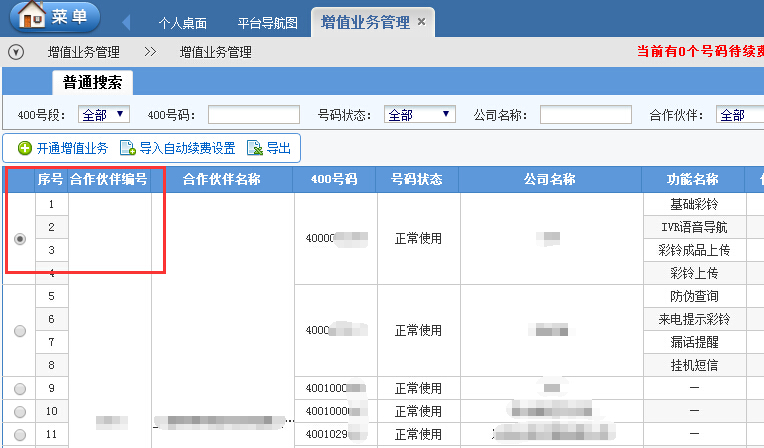Select the 普通搜索 tab
This screenshot has height=448, width=764.
[92, 83]
